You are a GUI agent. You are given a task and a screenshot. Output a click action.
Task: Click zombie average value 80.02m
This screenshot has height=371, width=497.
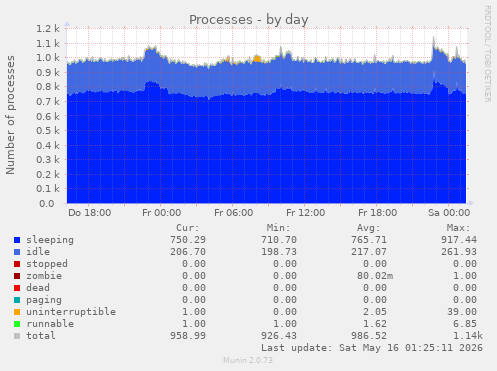pos(375,276)
